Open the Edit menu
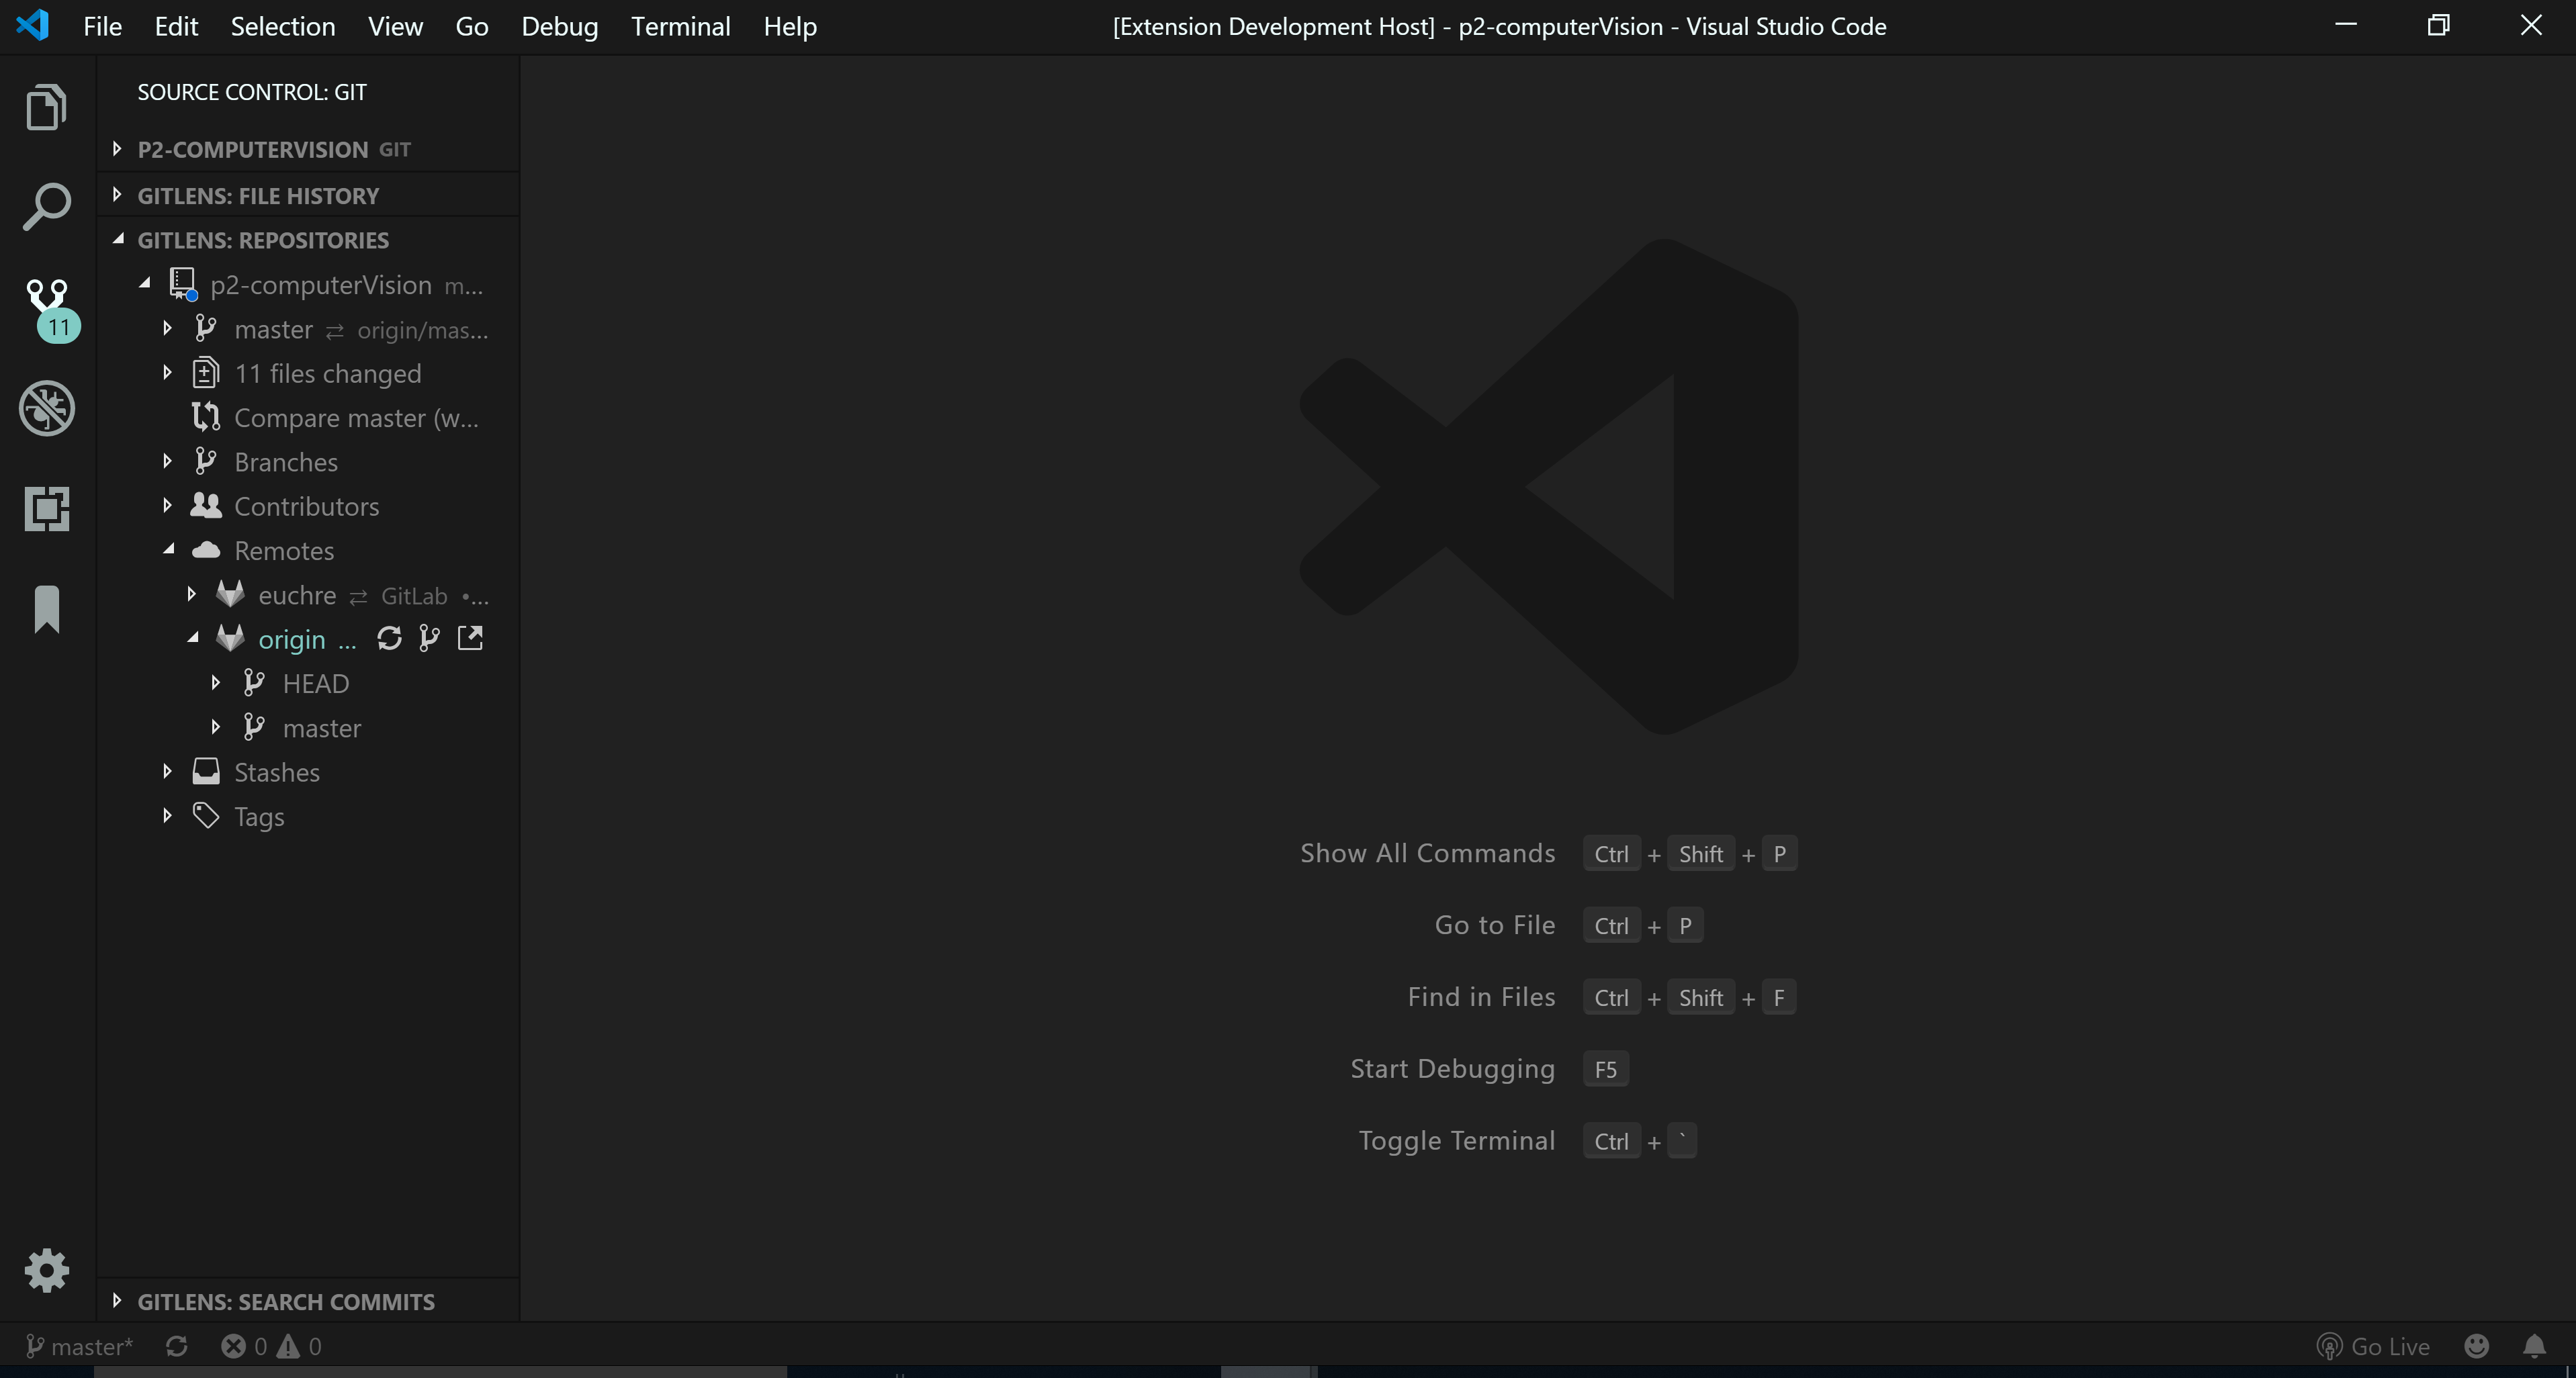Viewport: 2576px width, 1378px height. (176, 26)
